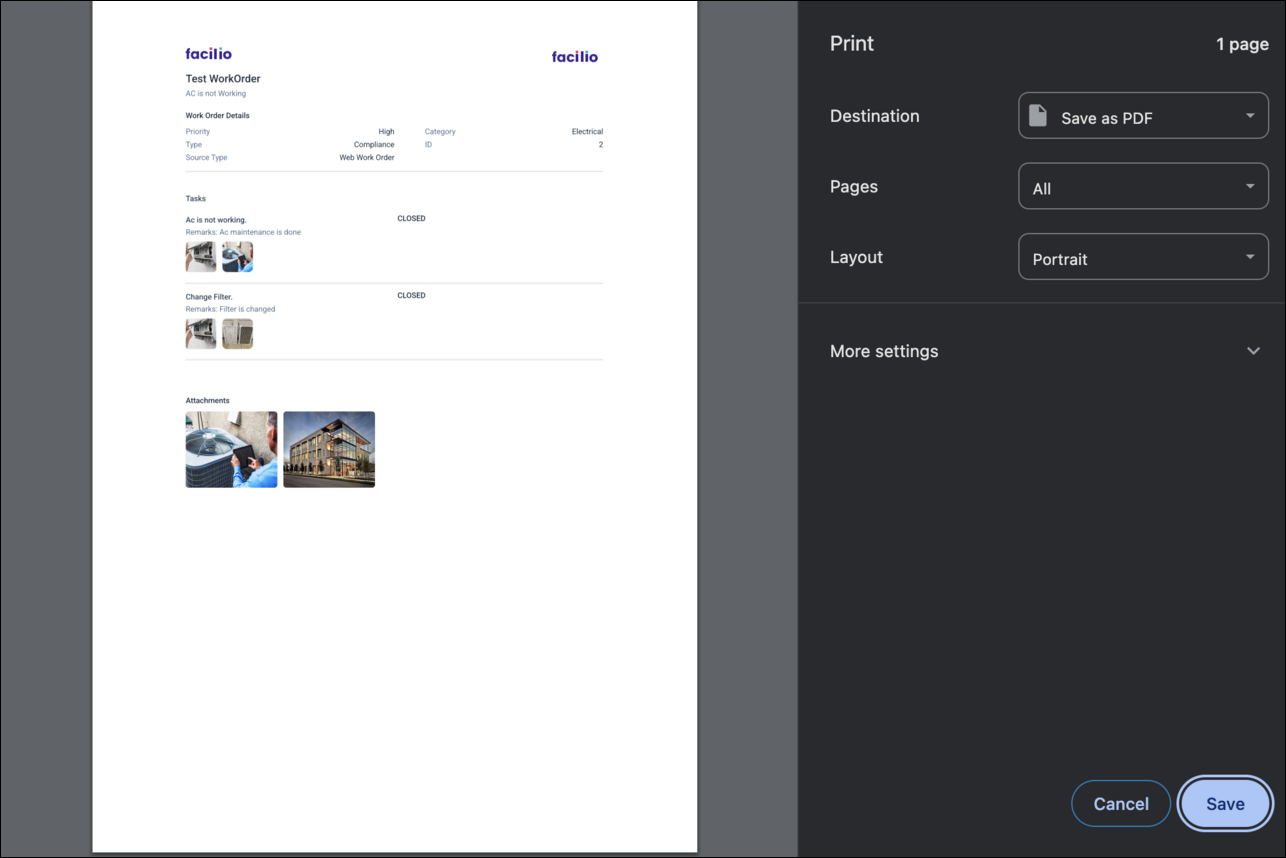This screenshot has width=1286, height=858.
Task: Click the first photo under Filter is changed remarks
Action: pyautogui.click(x=201, y=334)
